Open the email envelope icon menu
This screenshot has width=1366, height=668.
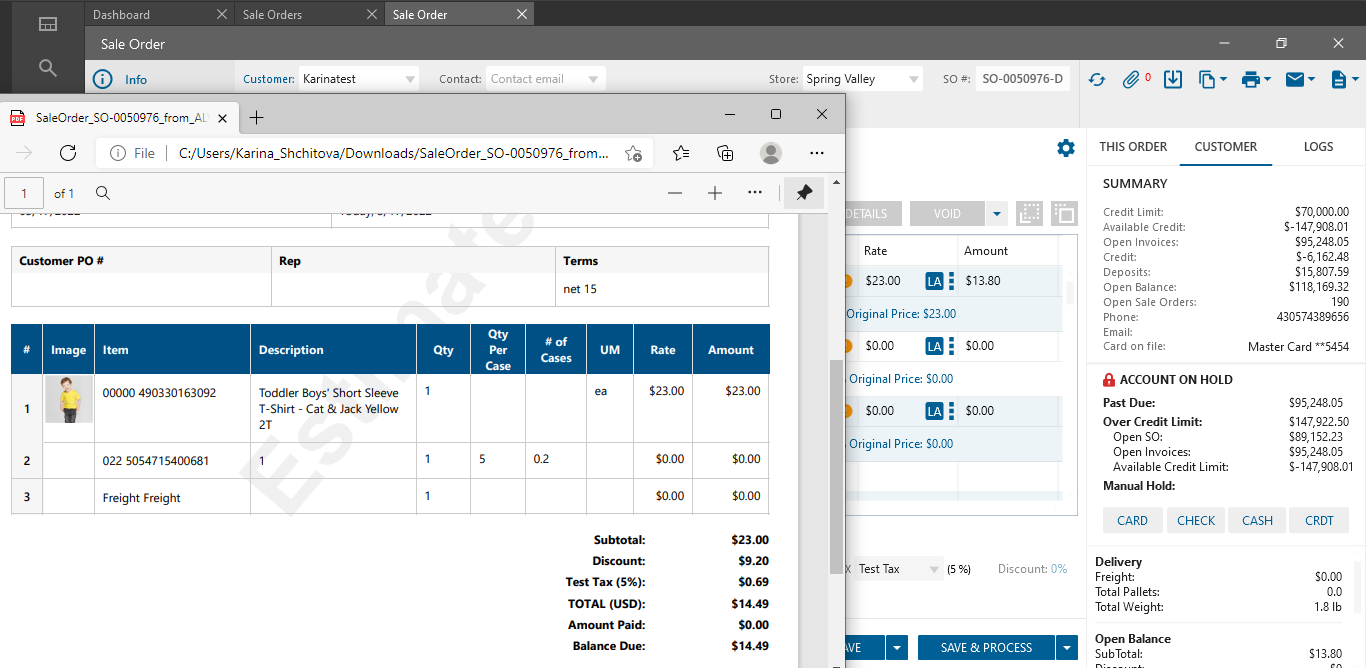pyautogui.click(x=1300, y=79)
